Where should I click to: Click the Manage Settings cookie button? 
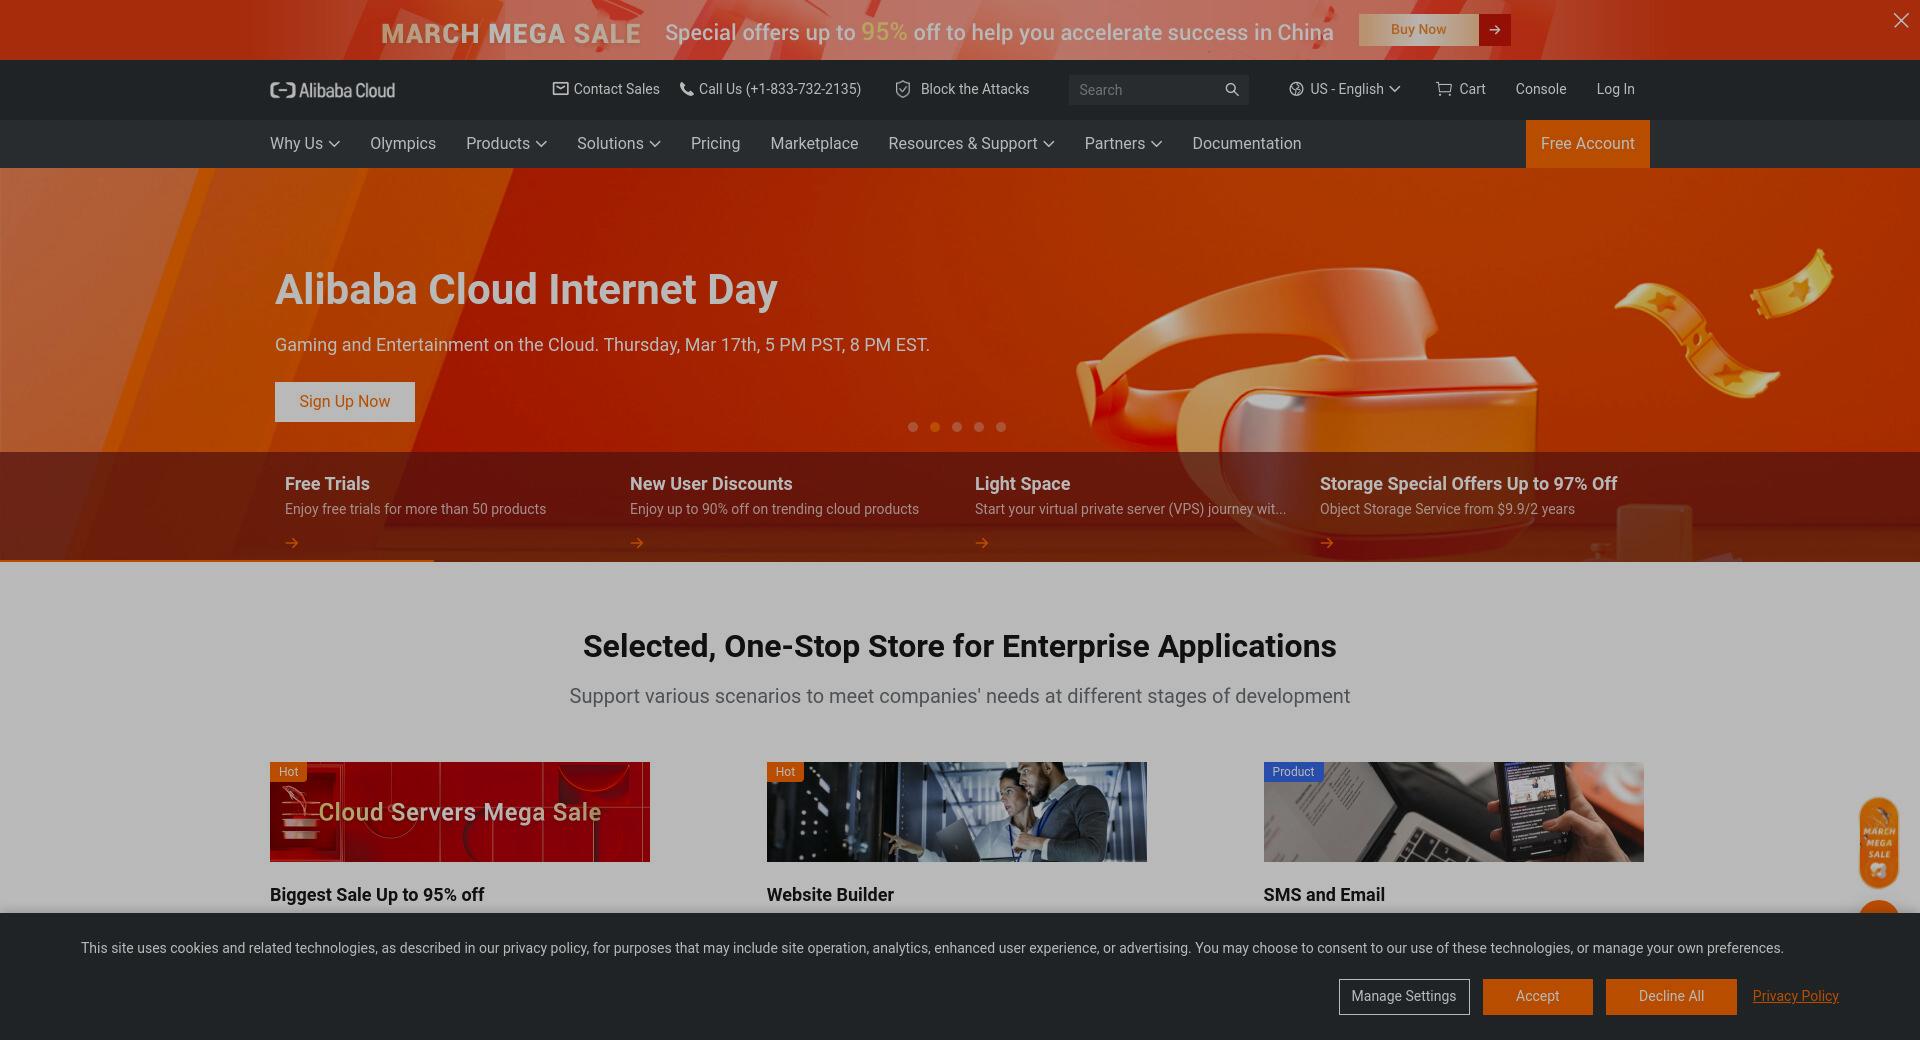[1404, 997]
